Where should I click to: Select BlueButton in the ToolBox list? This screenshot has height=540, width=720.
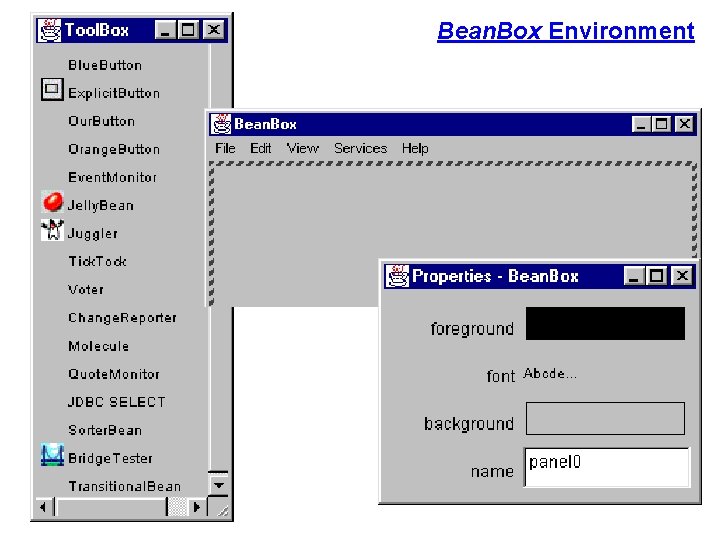105,65
